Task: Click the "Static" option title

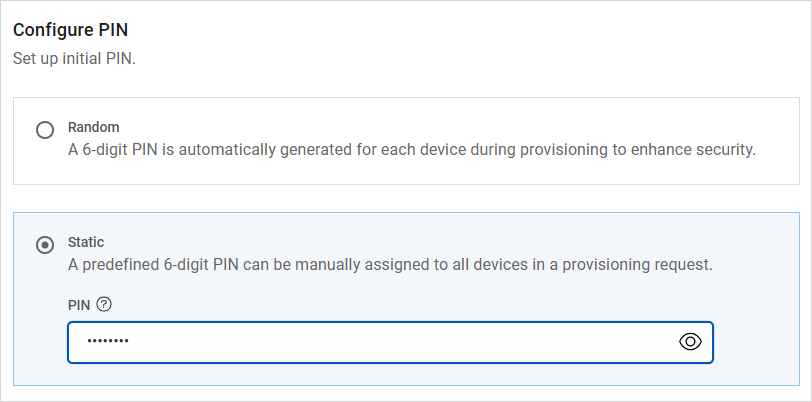Action: click(x=86, y=241)
